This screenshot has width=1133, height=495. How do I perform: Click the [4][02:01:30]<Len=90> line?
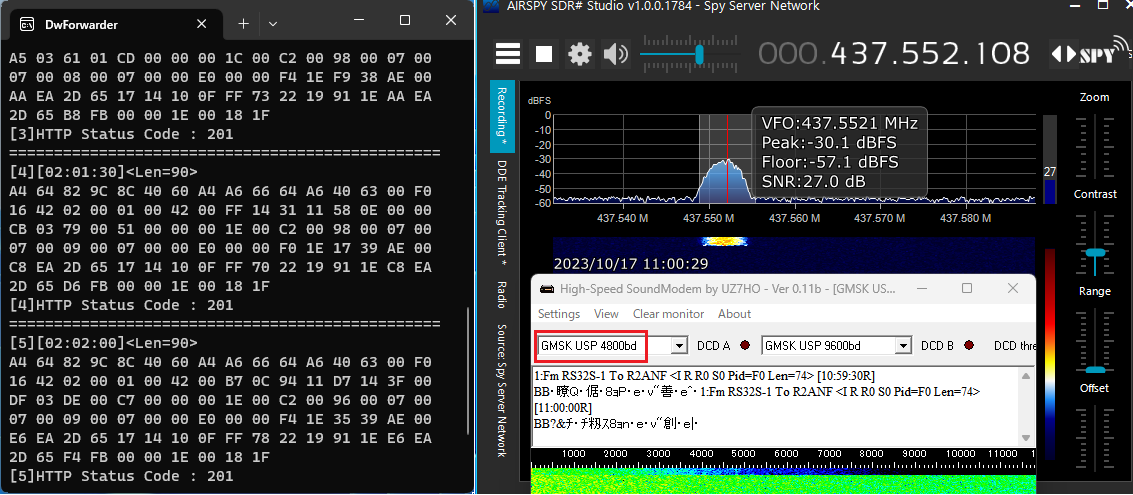point(103,171)
